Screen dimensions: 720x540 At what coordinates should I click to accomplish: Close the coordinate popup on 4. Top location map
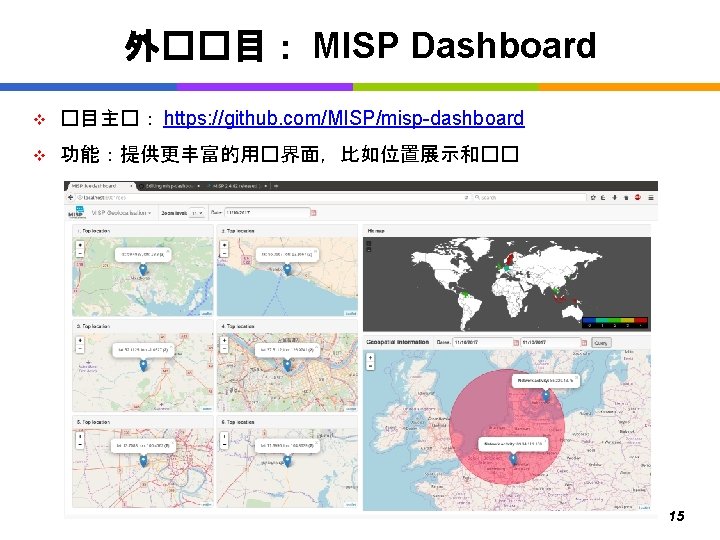coord(316,347)
